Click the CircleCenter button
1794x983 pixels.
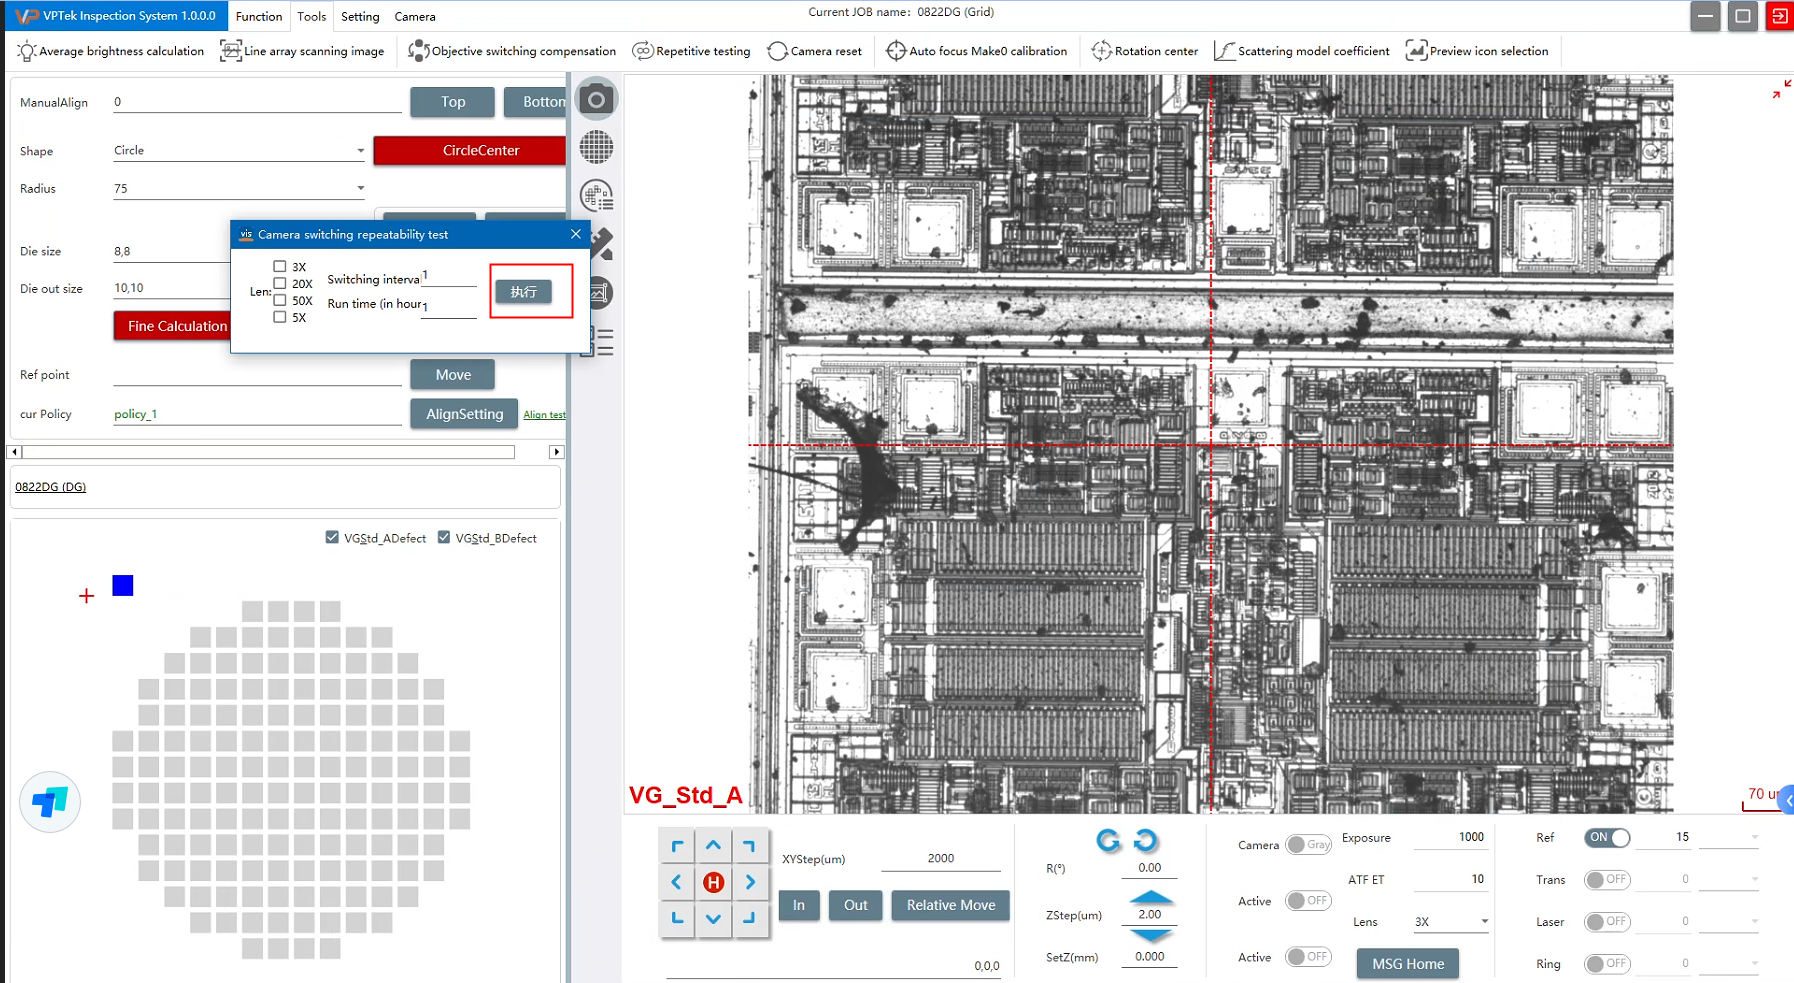[x=470, y=150]
